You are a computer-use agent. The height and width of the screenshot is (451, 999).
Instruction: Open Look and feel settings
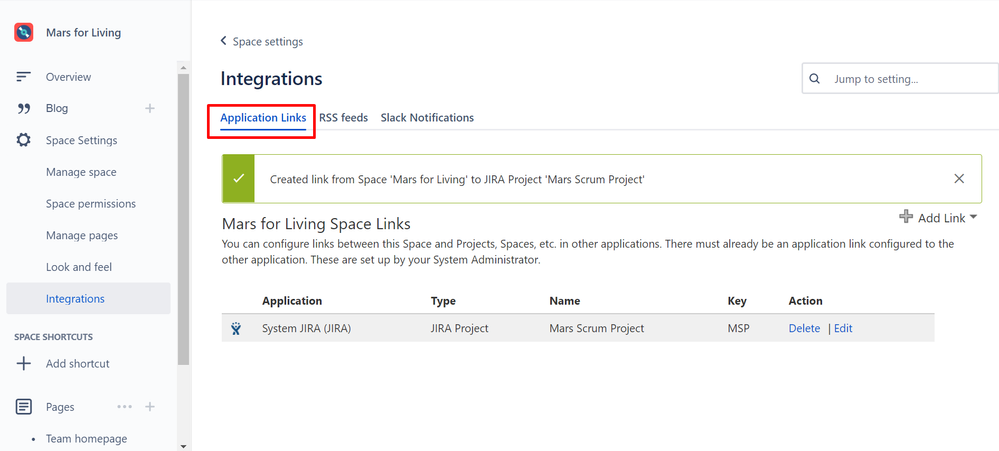78,267
